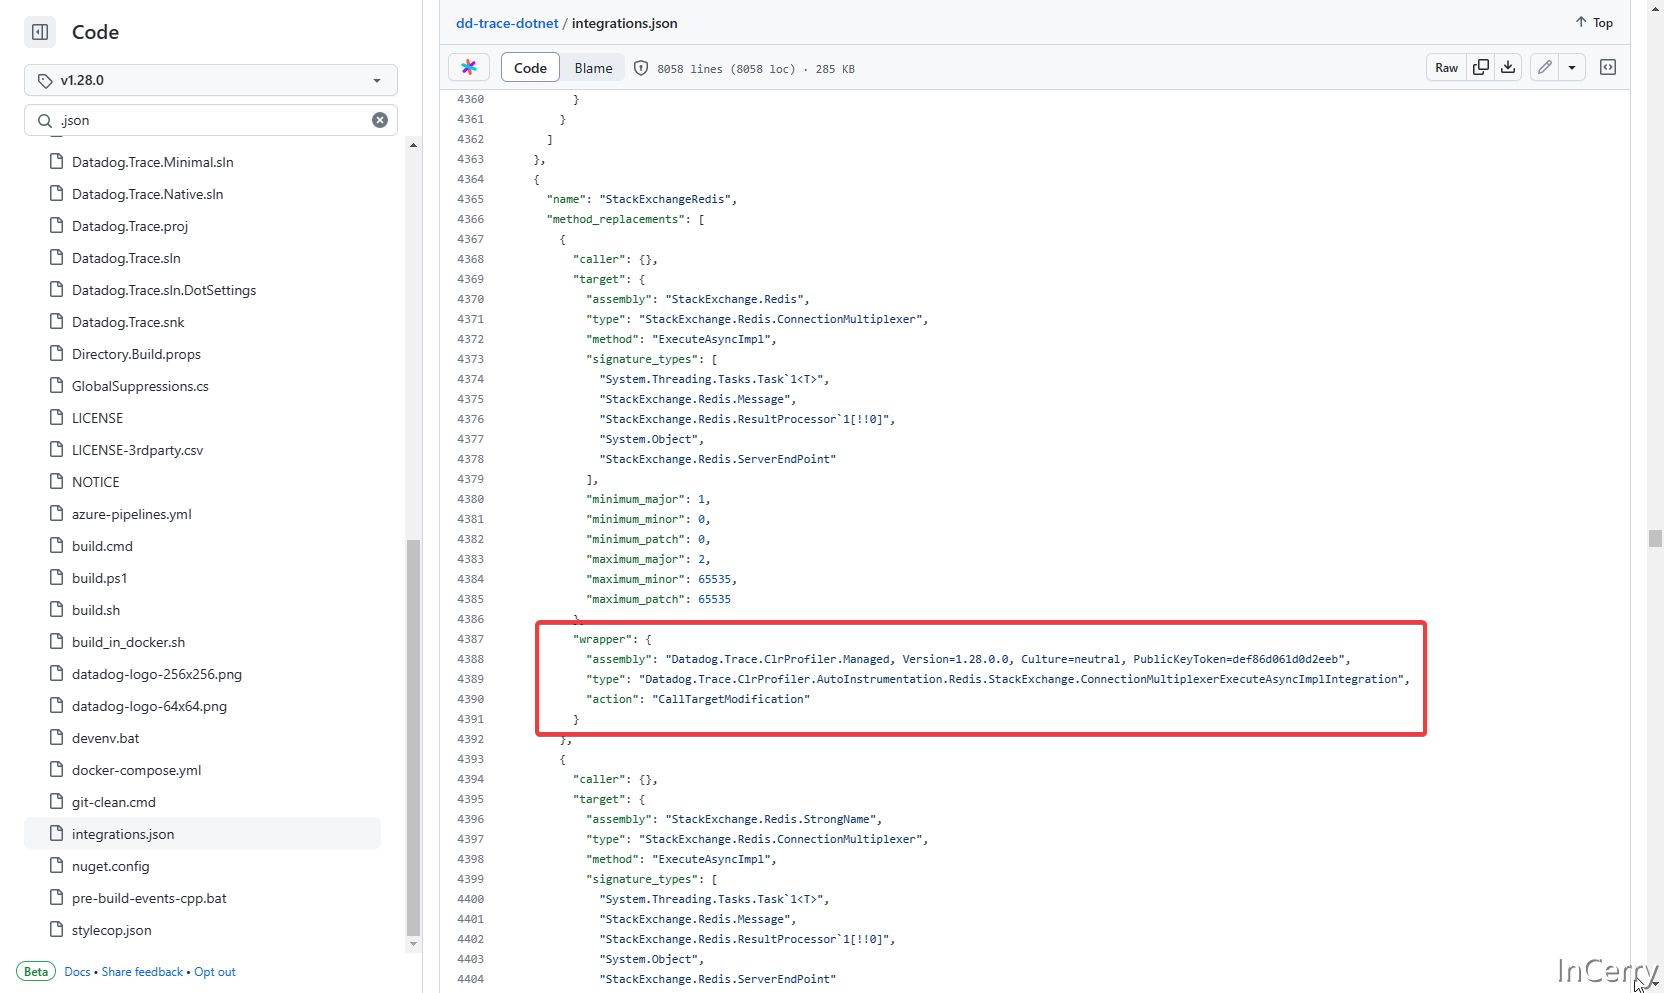This screenshot has height=993, width=1664.
Task: Collapse the file tree side panel
Action: click(x=40, y=32)
